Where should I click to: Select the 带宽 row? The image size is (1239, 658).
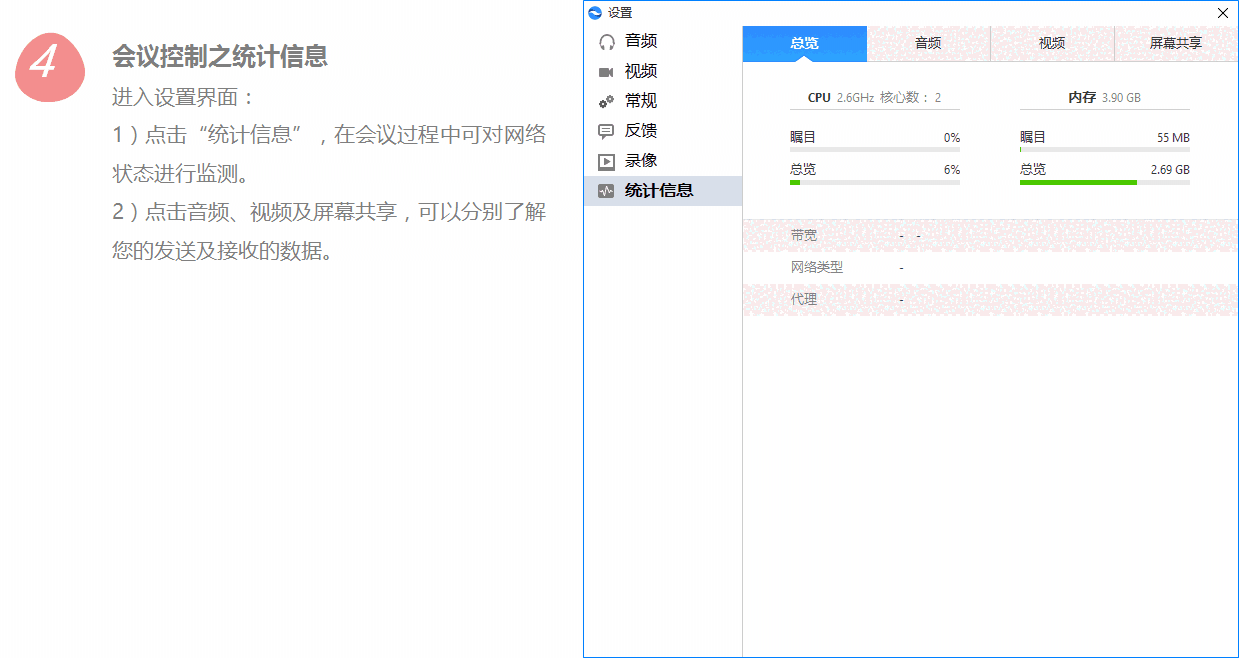[x=805, y=234]
